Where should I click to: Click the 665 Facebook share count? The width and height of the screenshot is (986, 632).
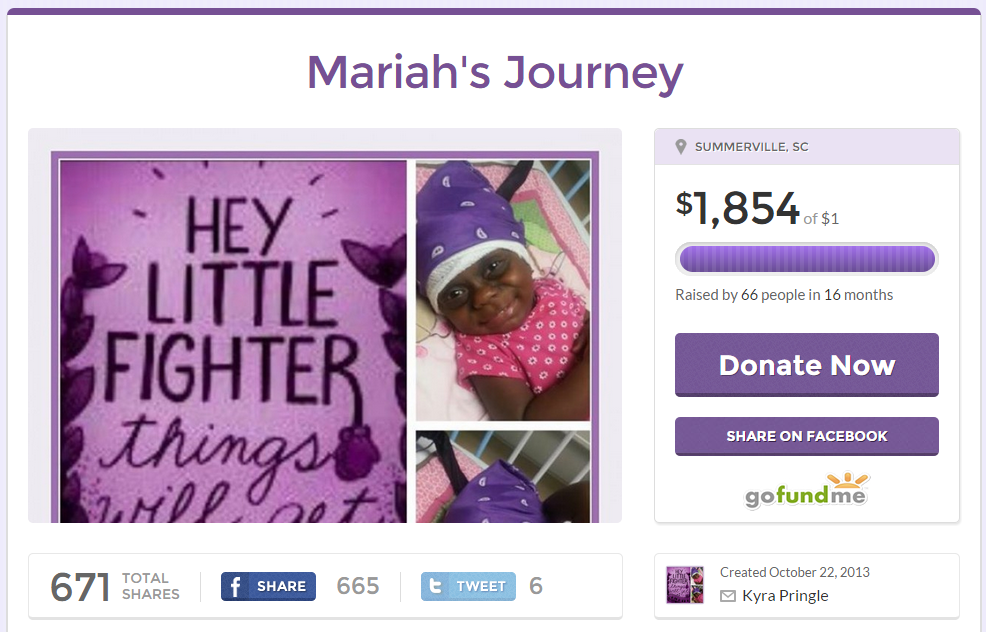point(358,586)
